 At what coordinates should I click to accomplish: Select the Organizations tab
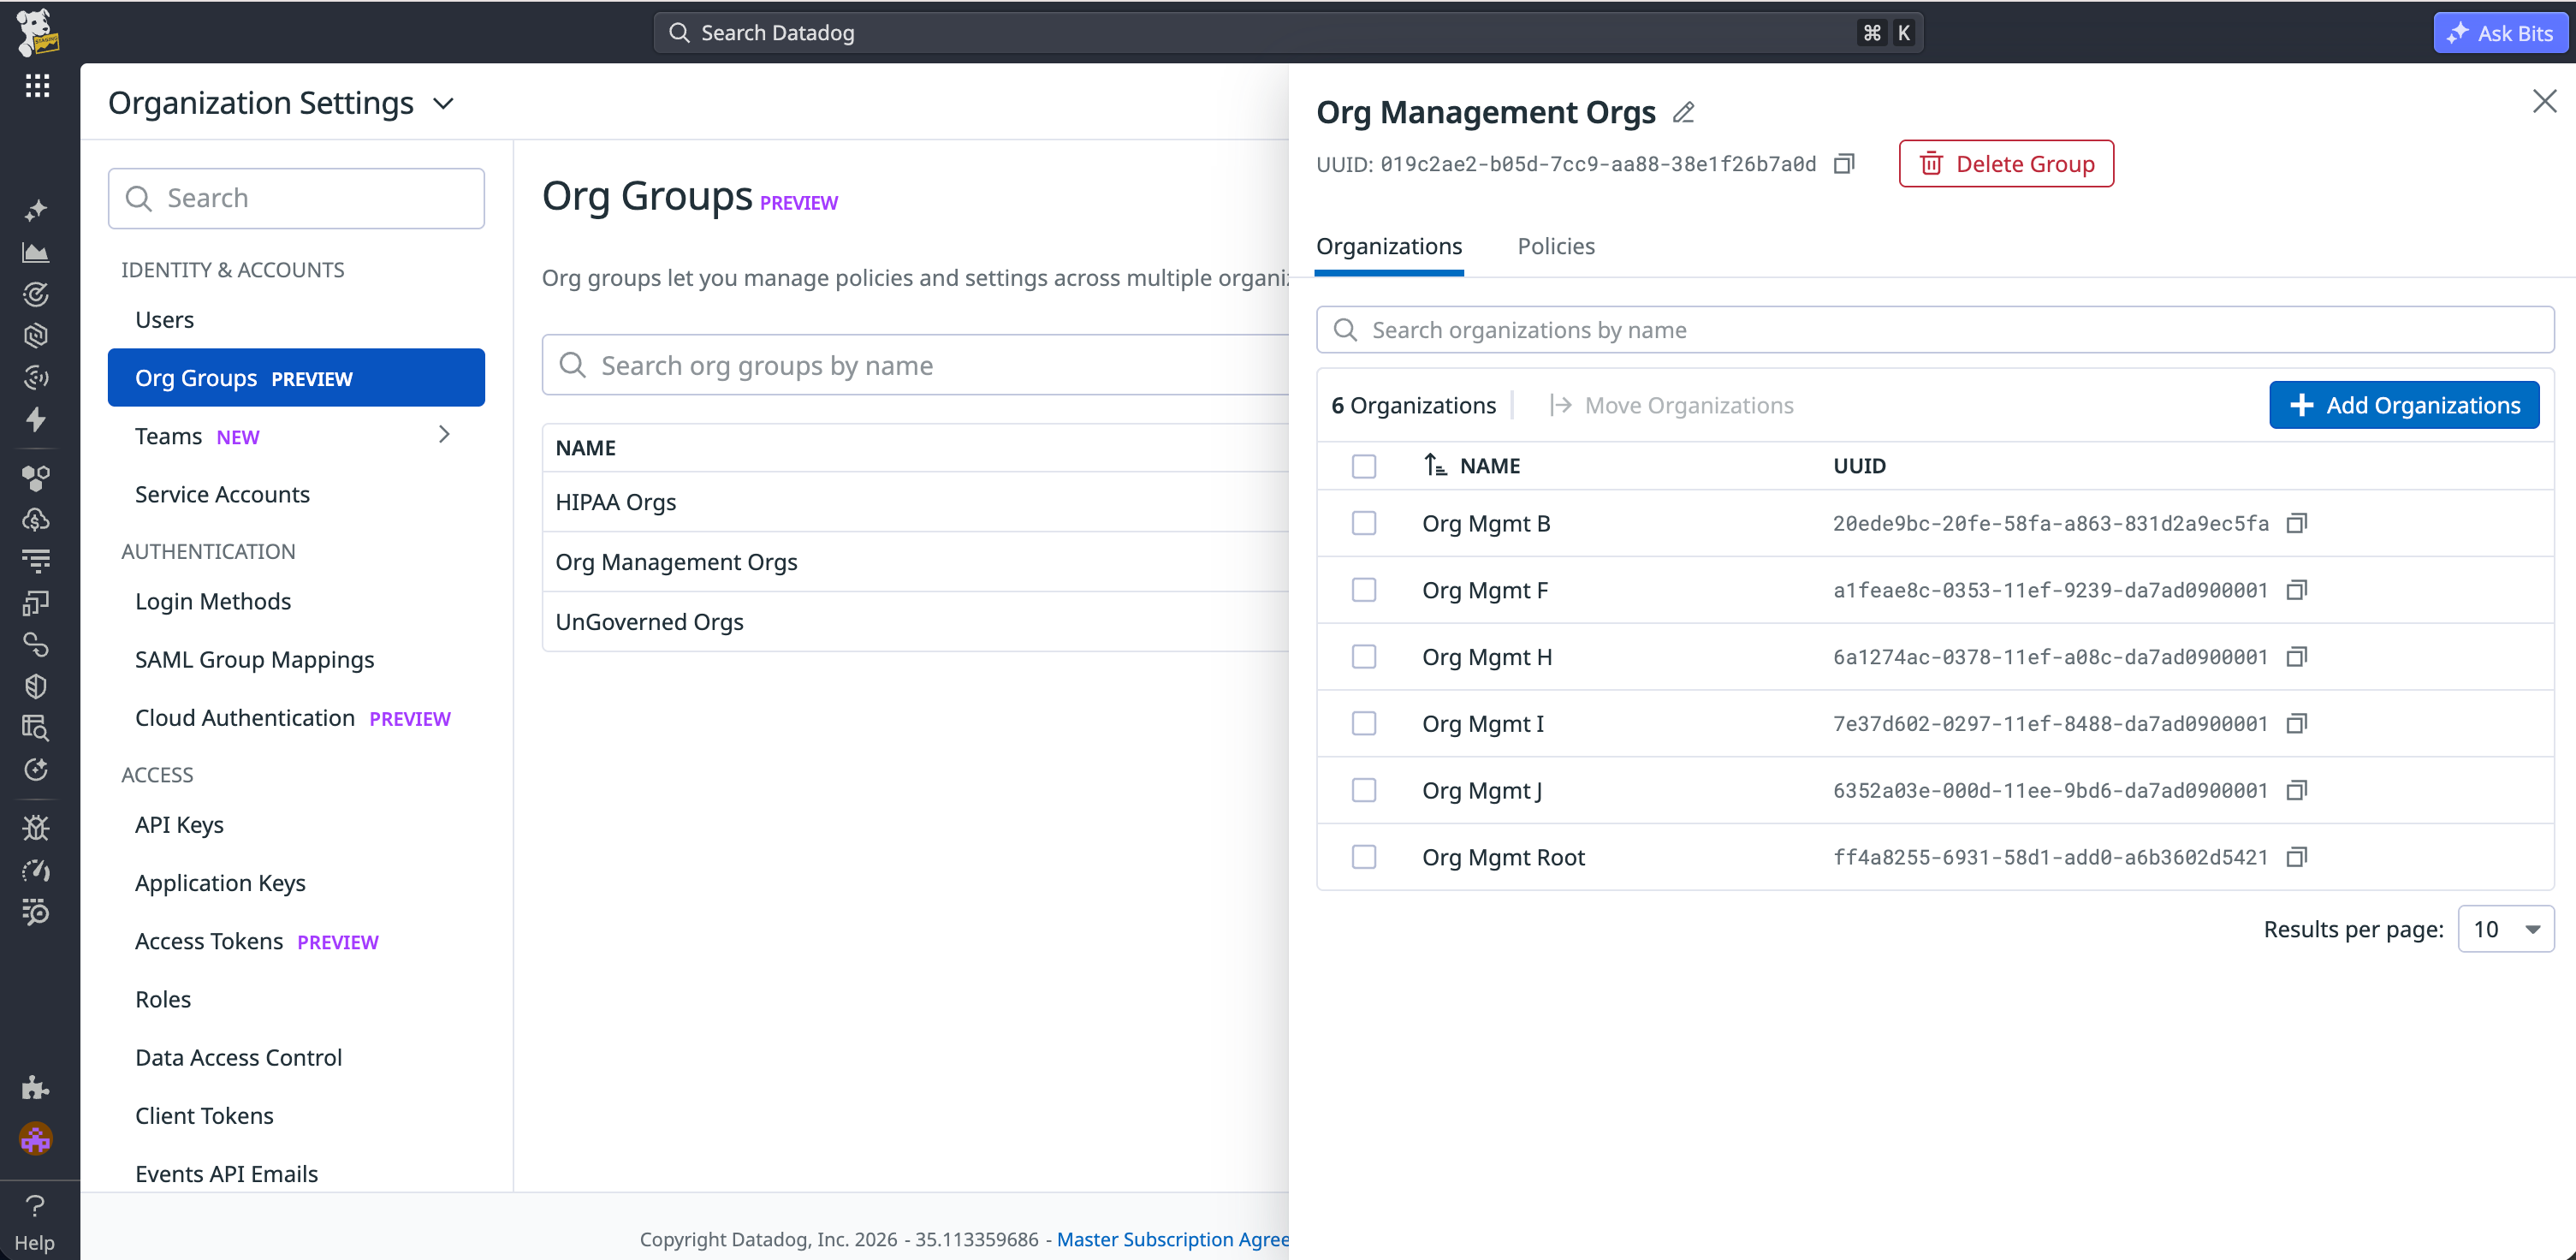click(x=1389, y=246)
